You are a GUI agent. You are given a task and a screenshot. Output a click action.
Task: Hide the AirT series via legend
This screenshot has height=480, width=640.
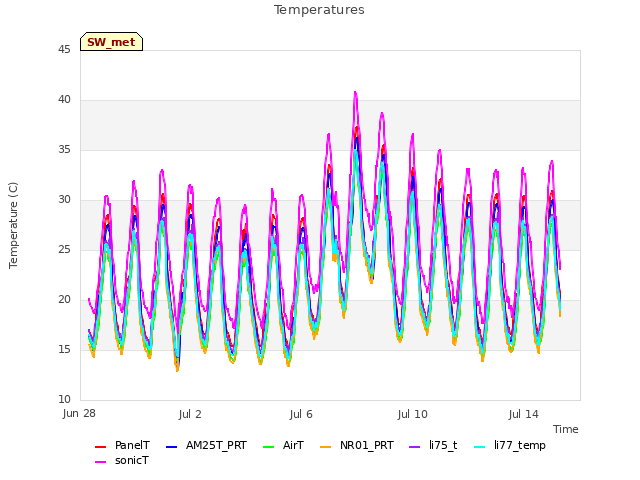[283, 445]
